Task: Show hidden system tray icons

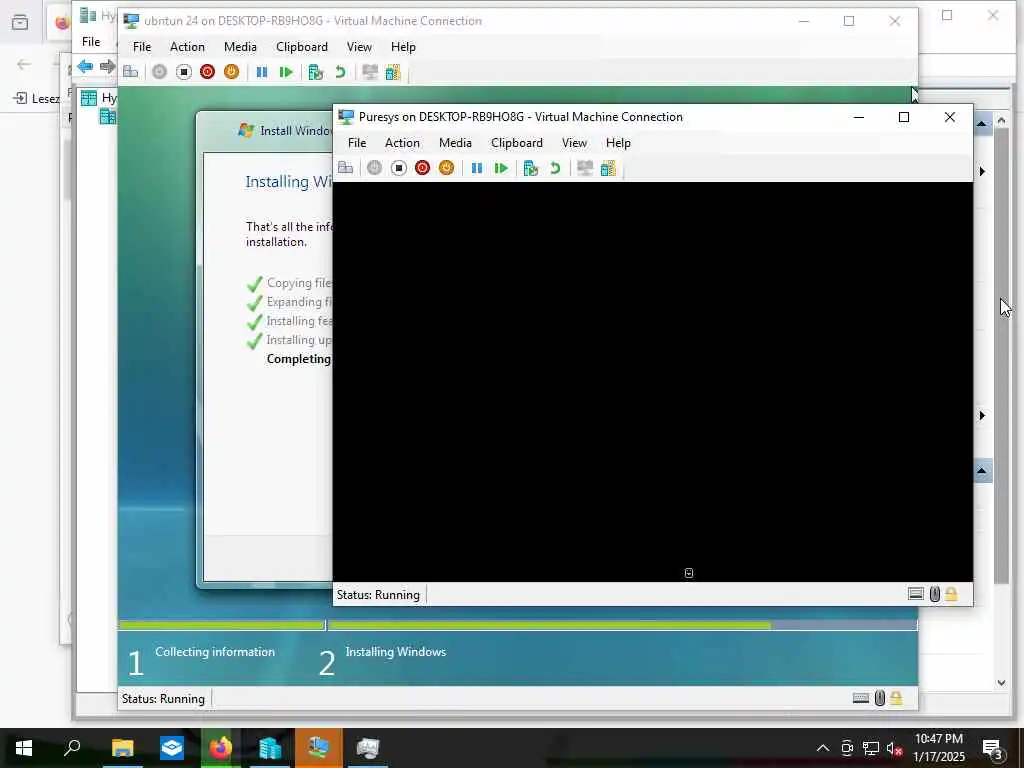Action: pos(823,748)
